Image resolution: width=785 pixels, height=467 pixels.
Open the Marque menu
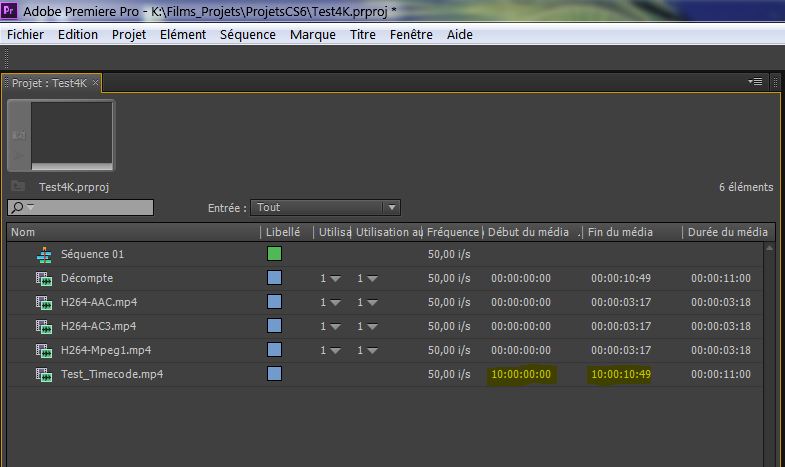pos(312,35)
